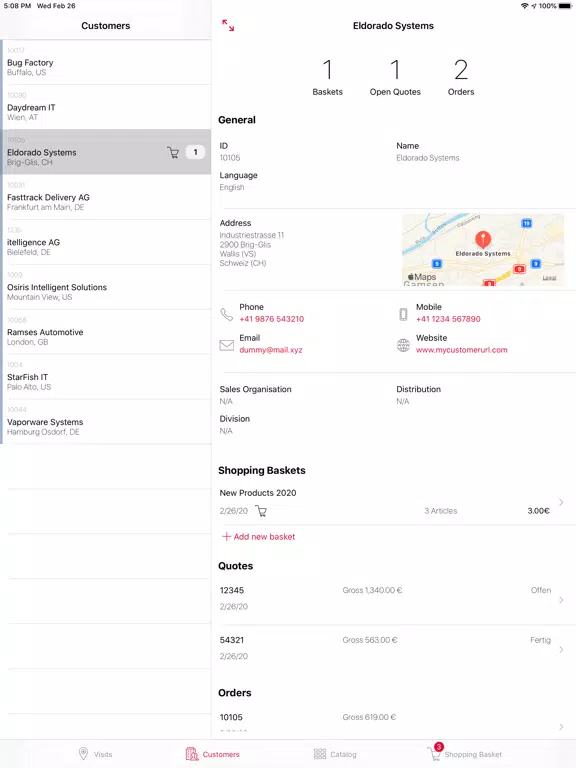
Task: Tap the mobile device icon
Action: (x=403, y=314)
